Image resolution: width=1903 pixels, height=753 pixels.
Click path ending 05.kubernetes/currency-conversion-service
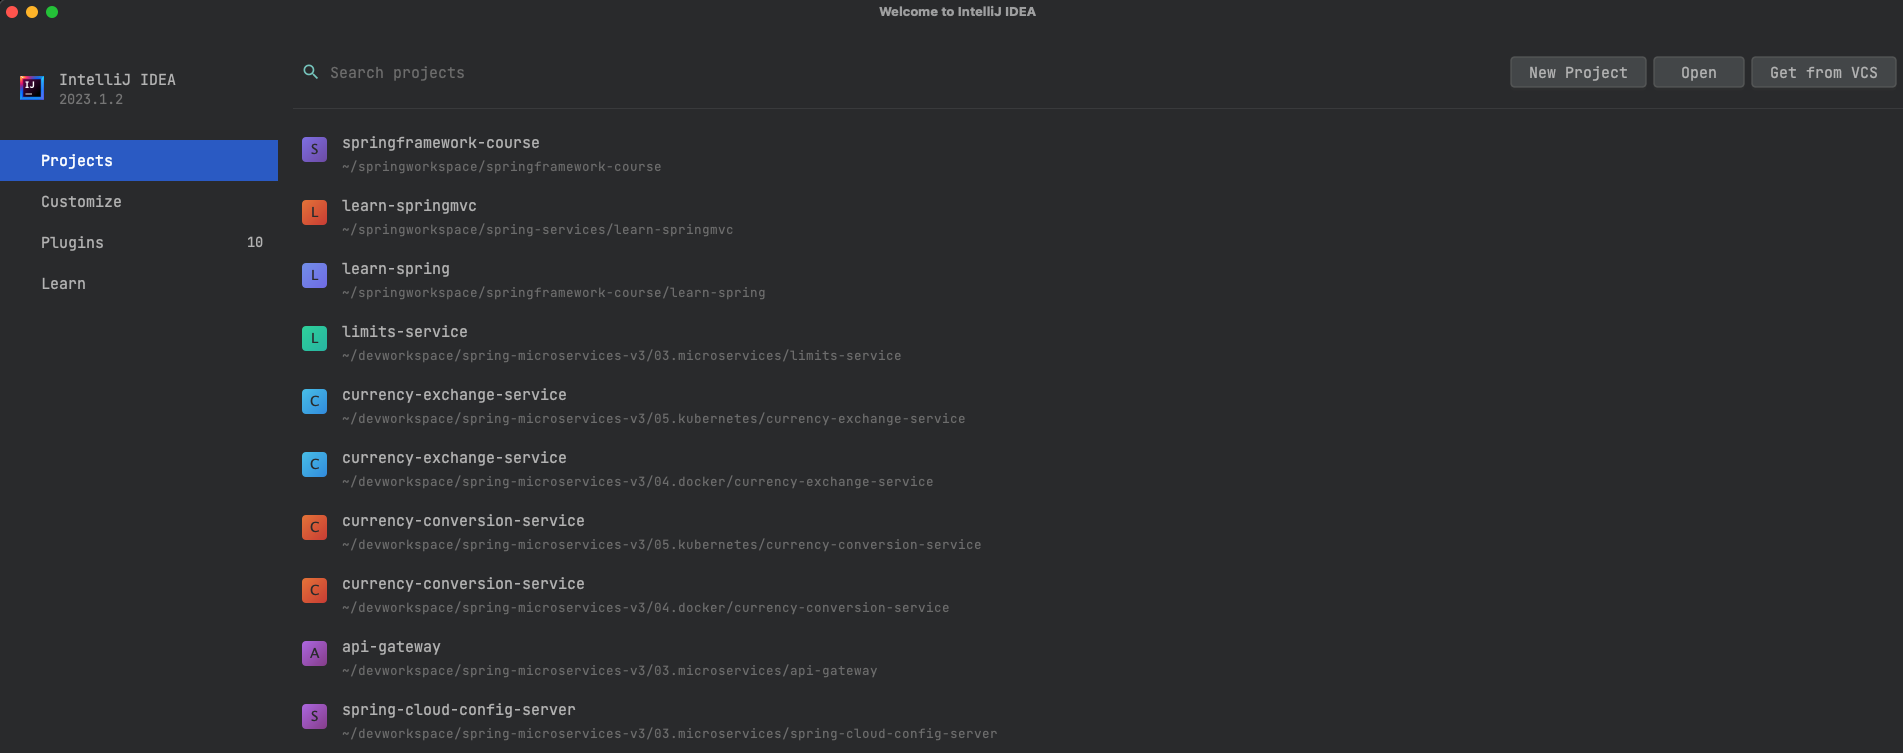pos(661,545)
